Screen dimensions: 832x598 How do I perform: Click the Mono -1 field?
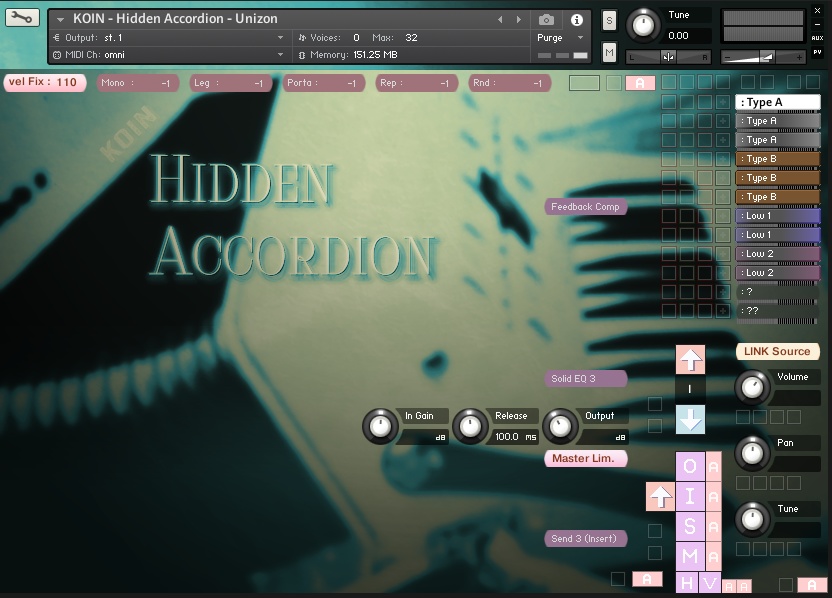tap(137, 83)
